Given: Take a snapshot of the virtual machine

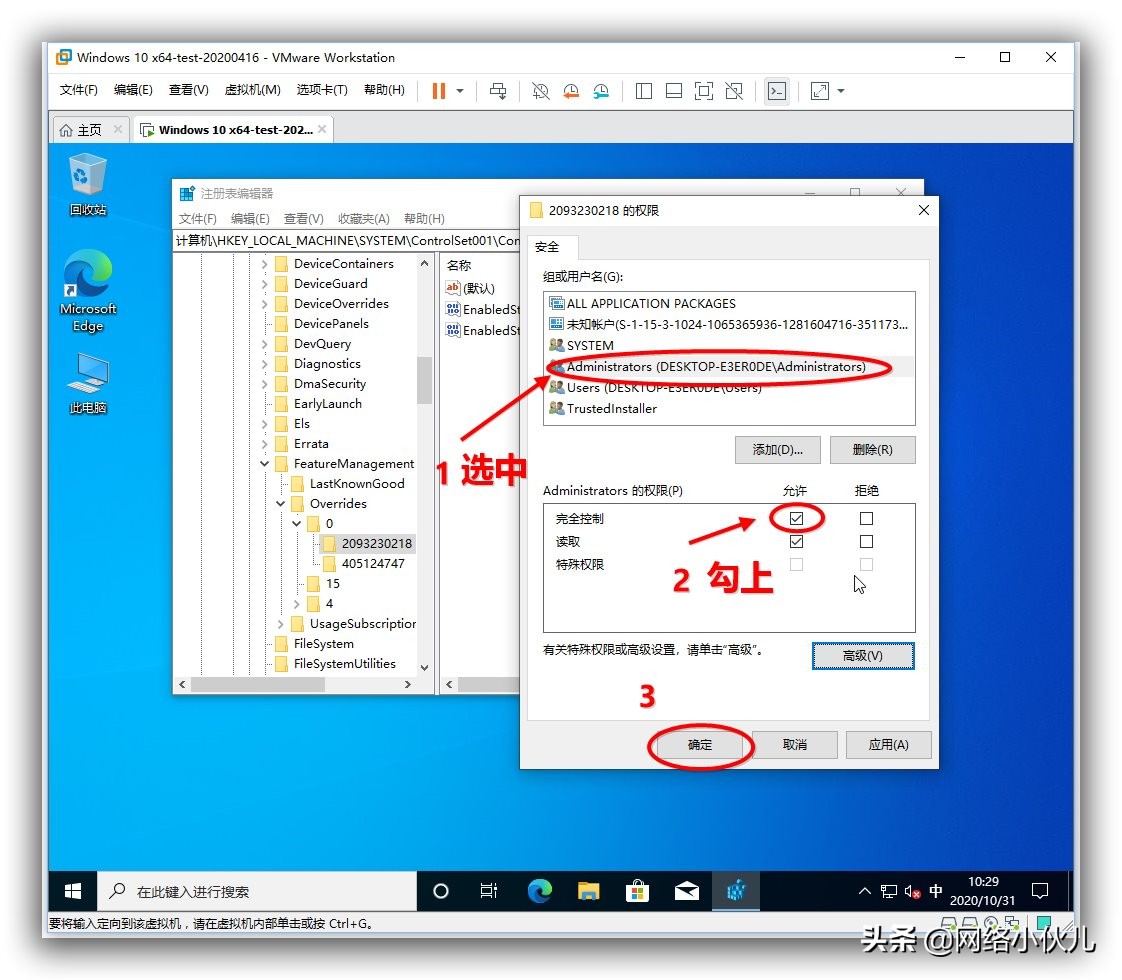Looking at the screenshot, I should tap(540, 91).
